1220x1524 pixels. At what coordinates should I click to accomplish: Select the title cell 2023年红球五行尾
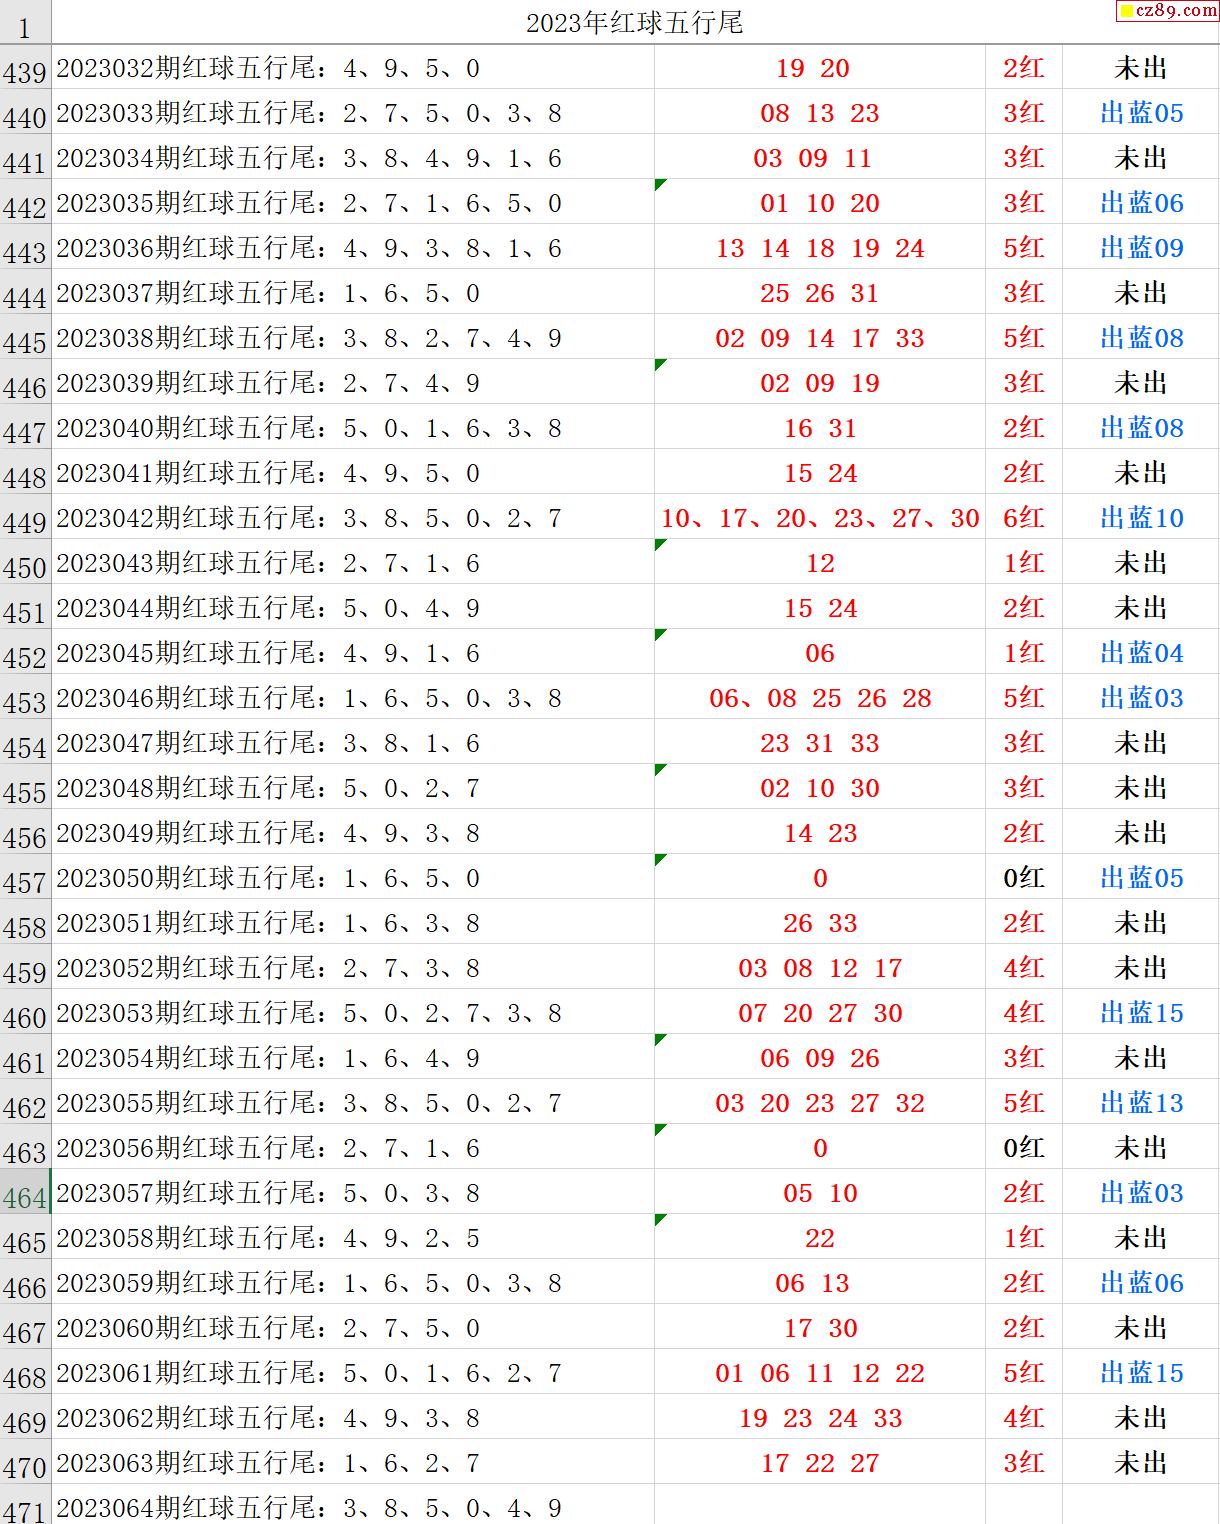coord(634,23)
